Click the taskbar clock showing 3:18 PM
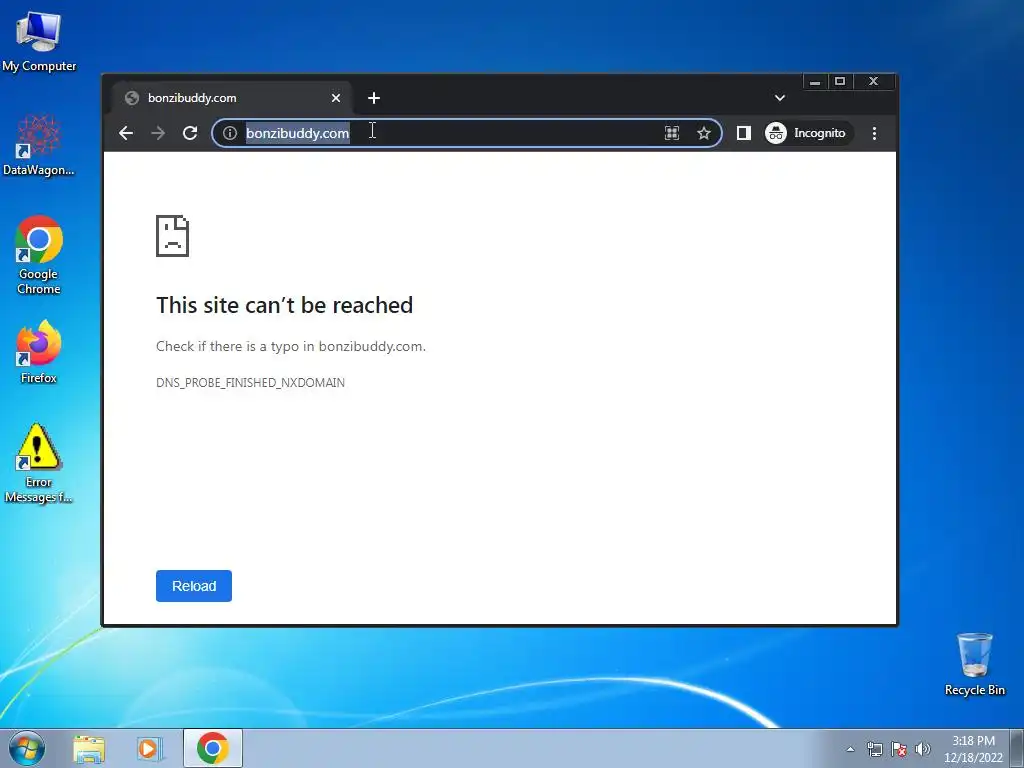This screenshot has height=768, width=1024. pos(973,748)
